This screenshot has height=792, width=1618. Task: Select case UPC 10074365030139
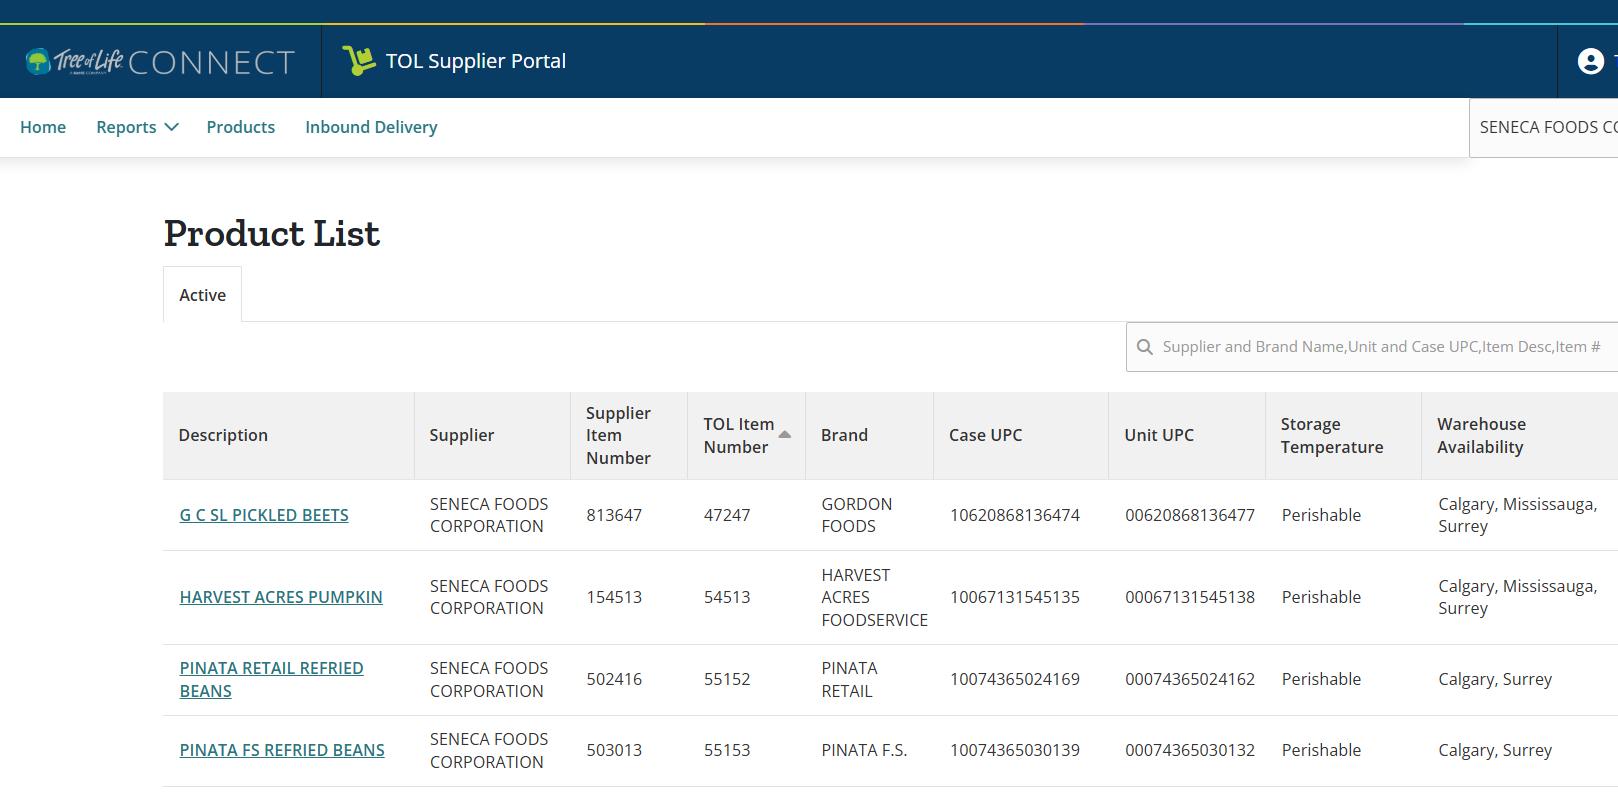pyautogui.click(x=1015, y=750)
